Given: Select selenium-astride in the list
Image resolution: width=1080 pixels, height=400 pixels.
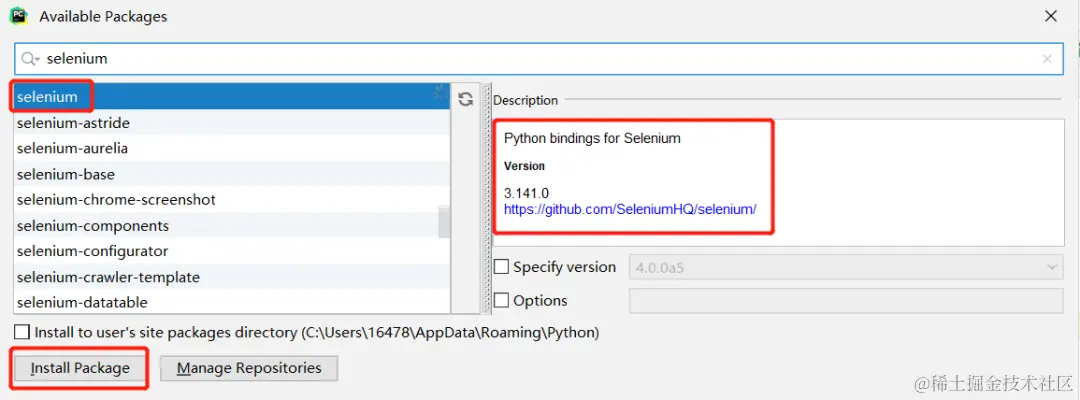Looking at the screenshot, I should click(x=231, y=123).
